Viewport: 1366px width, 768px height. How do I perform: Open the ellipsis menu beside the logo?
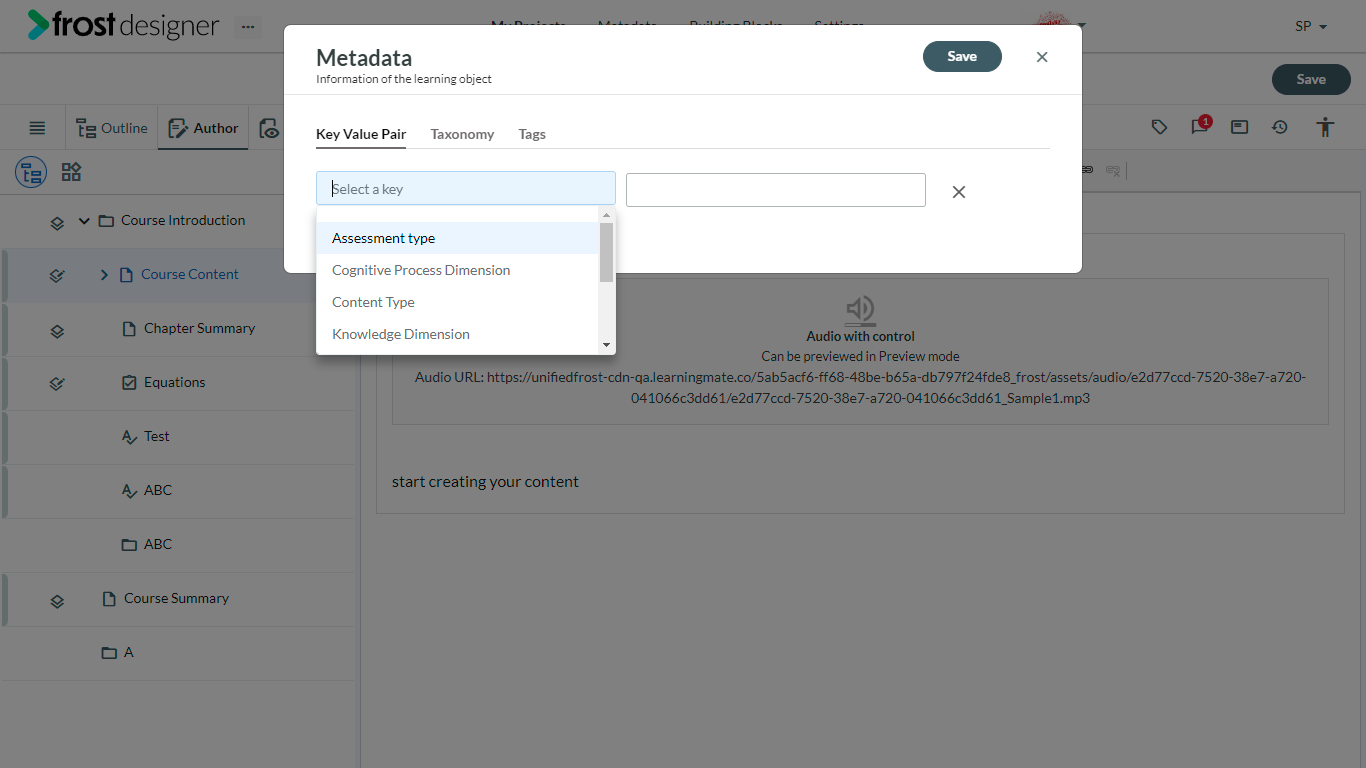click(x=247, y=27)
